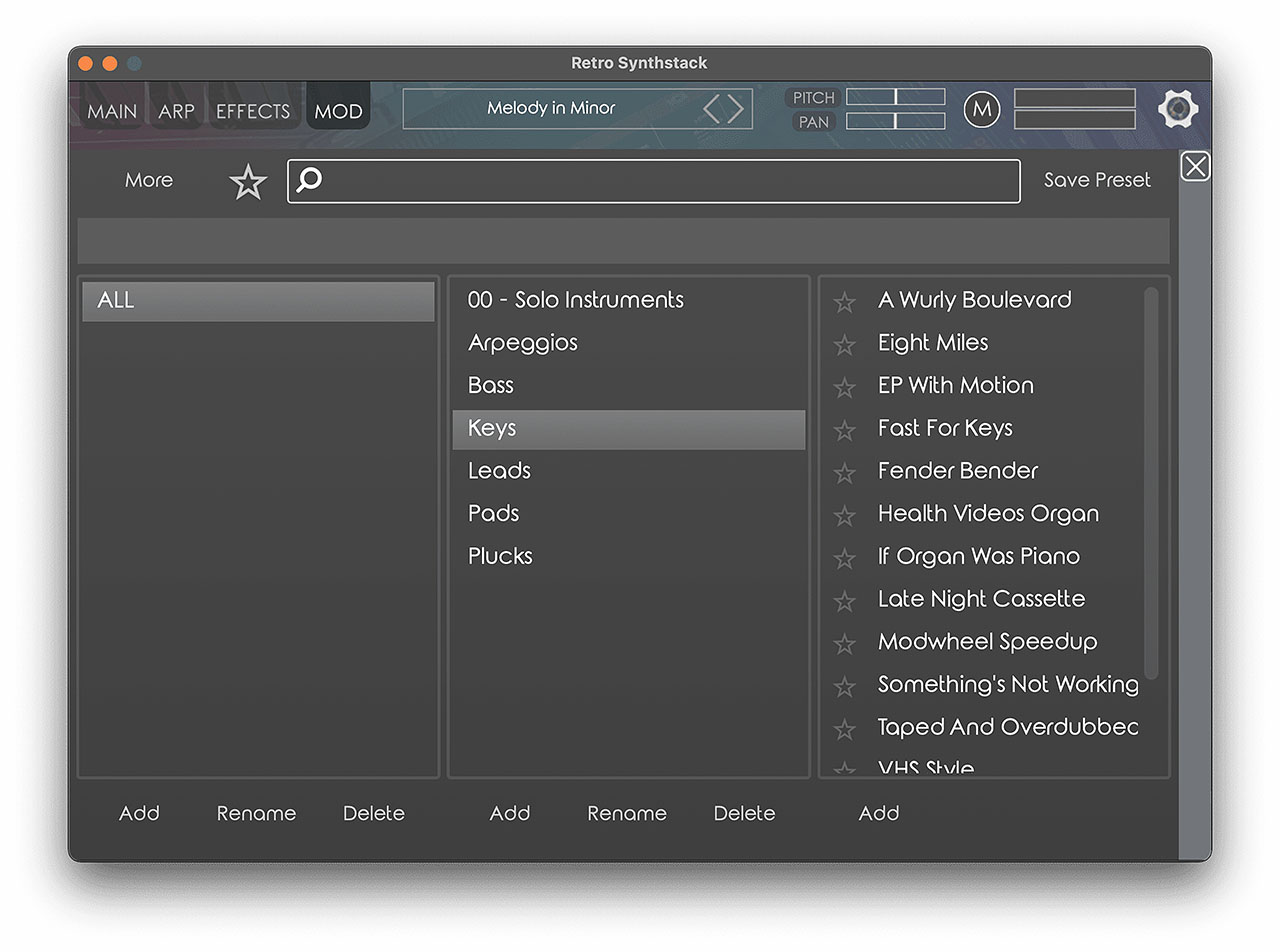The height and width of the screenshot is (952, 1280).
Task: Favorite the A Wurly Boulevard preset star
Action: click(845, 302)
